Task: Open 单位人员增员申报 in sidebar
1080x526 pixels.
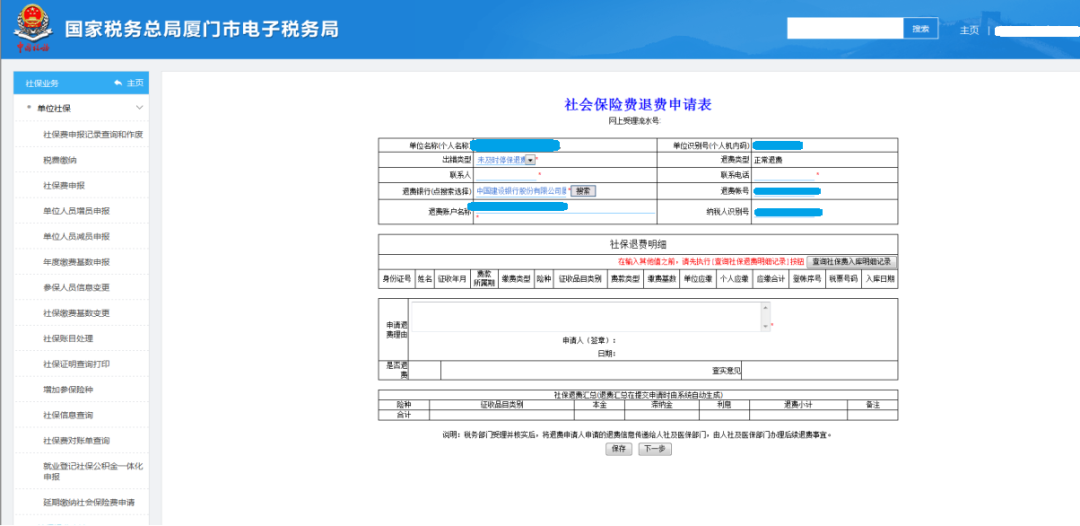Action: 76,211
